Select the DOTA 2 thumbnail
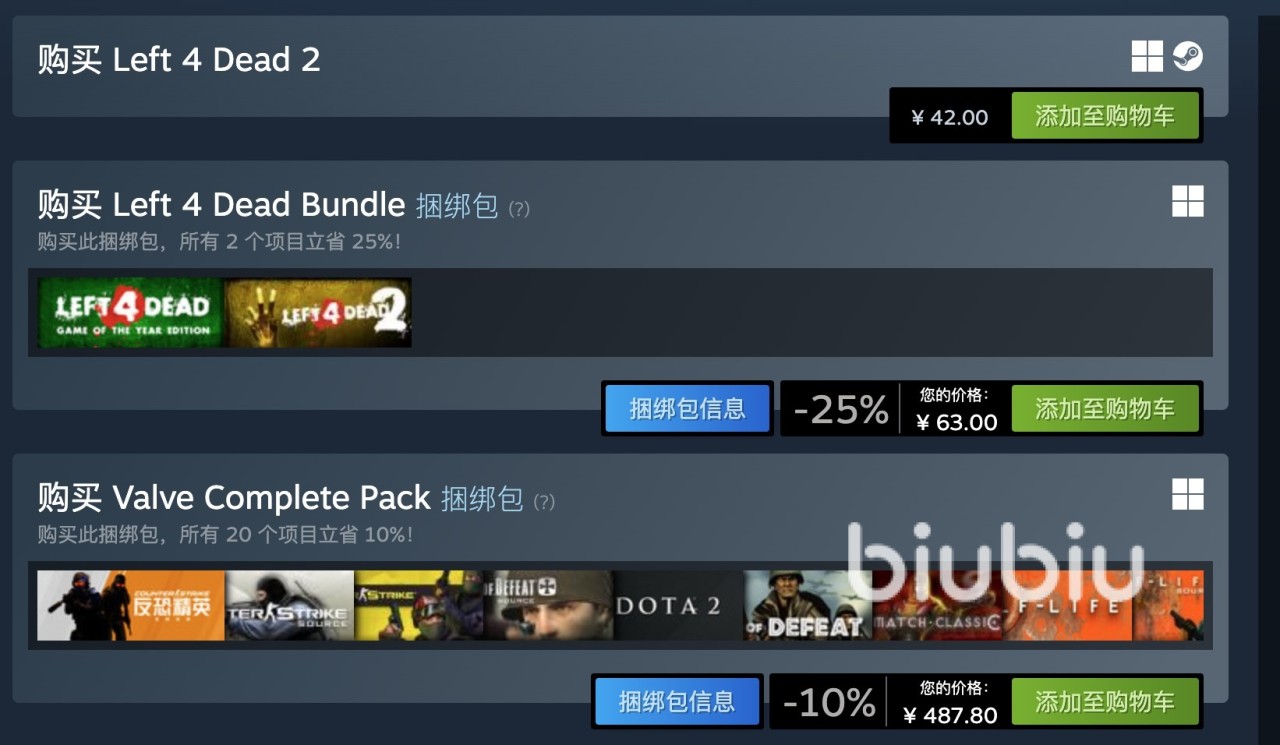 pos(679,605)
